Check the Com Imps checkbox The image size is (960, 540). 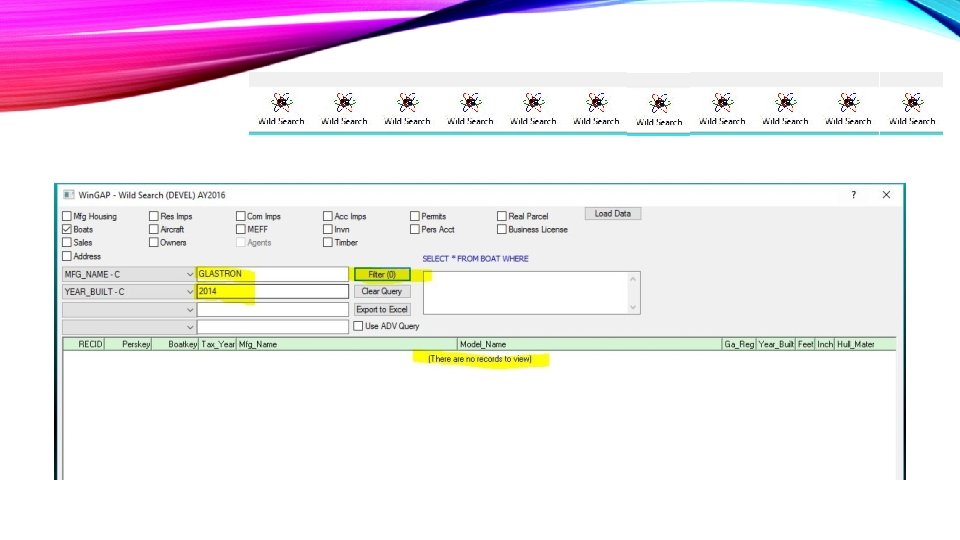click(241, 216)
